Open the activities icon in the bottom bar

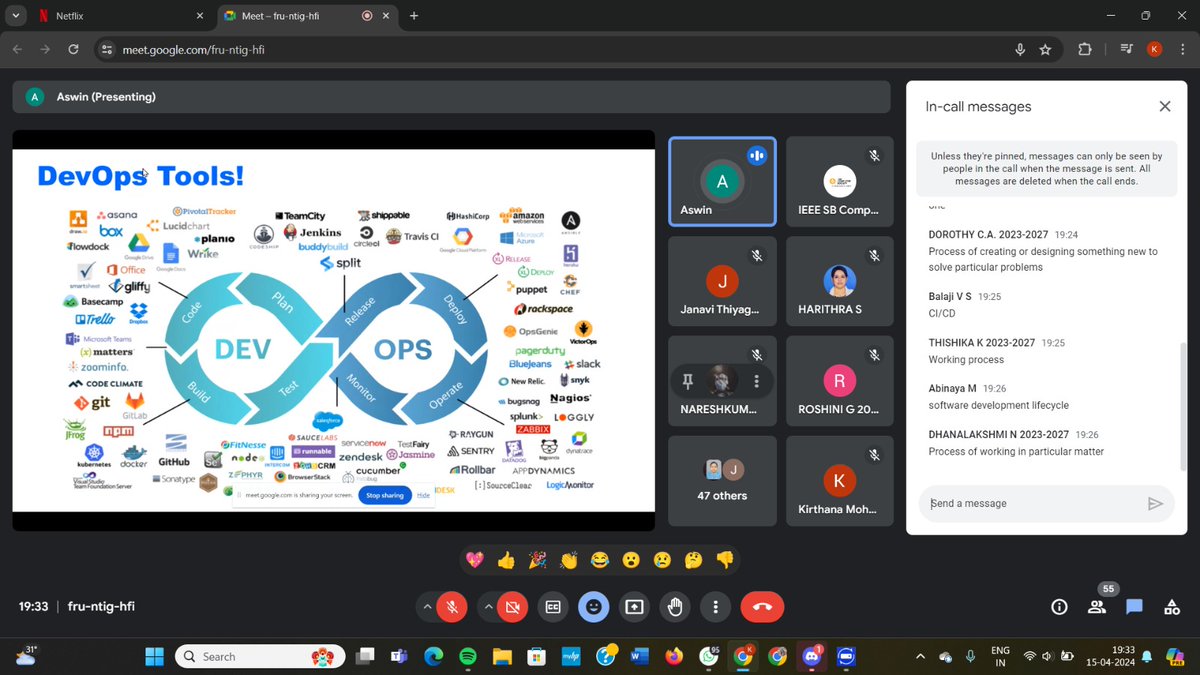coord(1170,606)
